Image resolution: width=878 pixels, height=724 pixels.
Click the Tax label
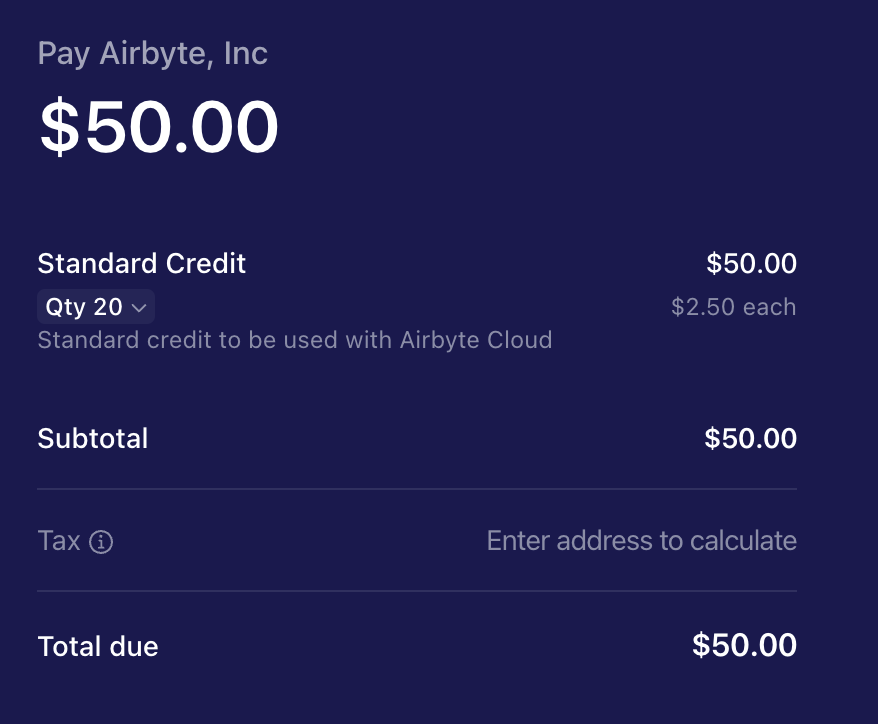(x=59, y=541)
